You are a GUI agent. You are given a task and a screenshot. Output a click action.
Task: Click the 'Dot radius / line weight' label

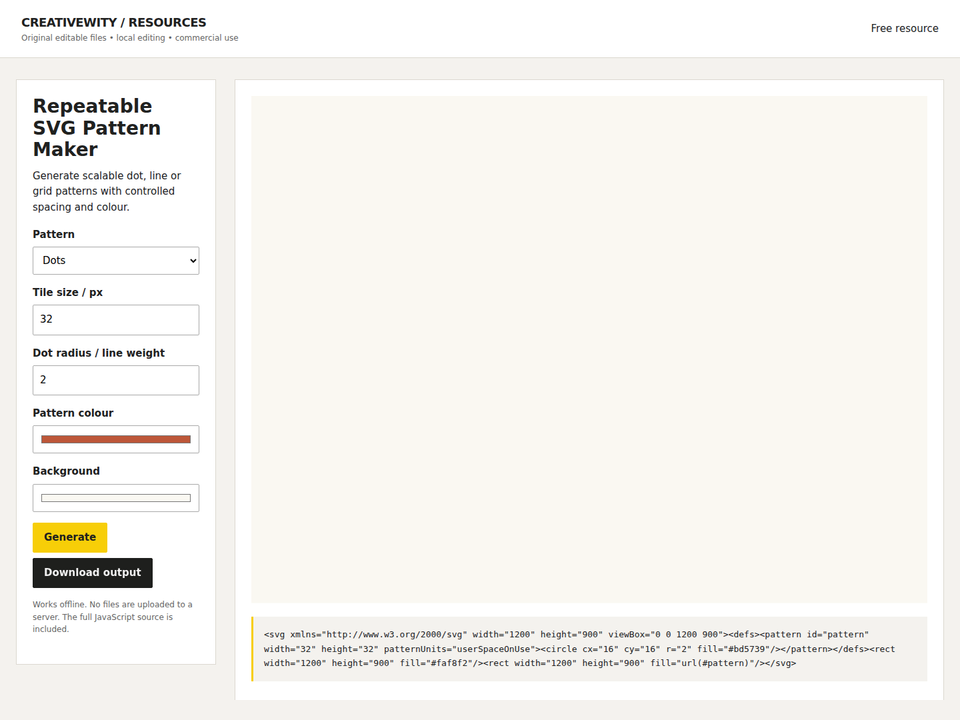point(99,353)
